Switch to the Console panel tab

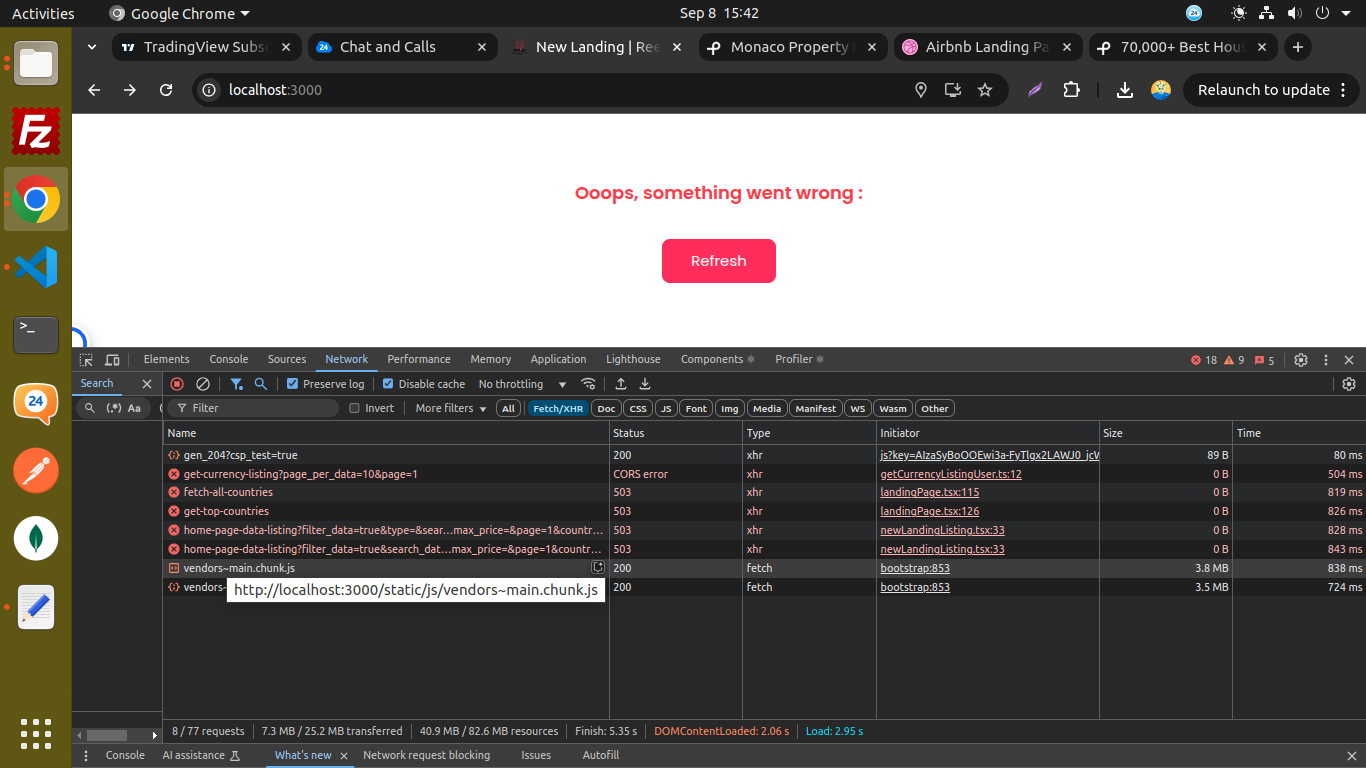point(228,360)
